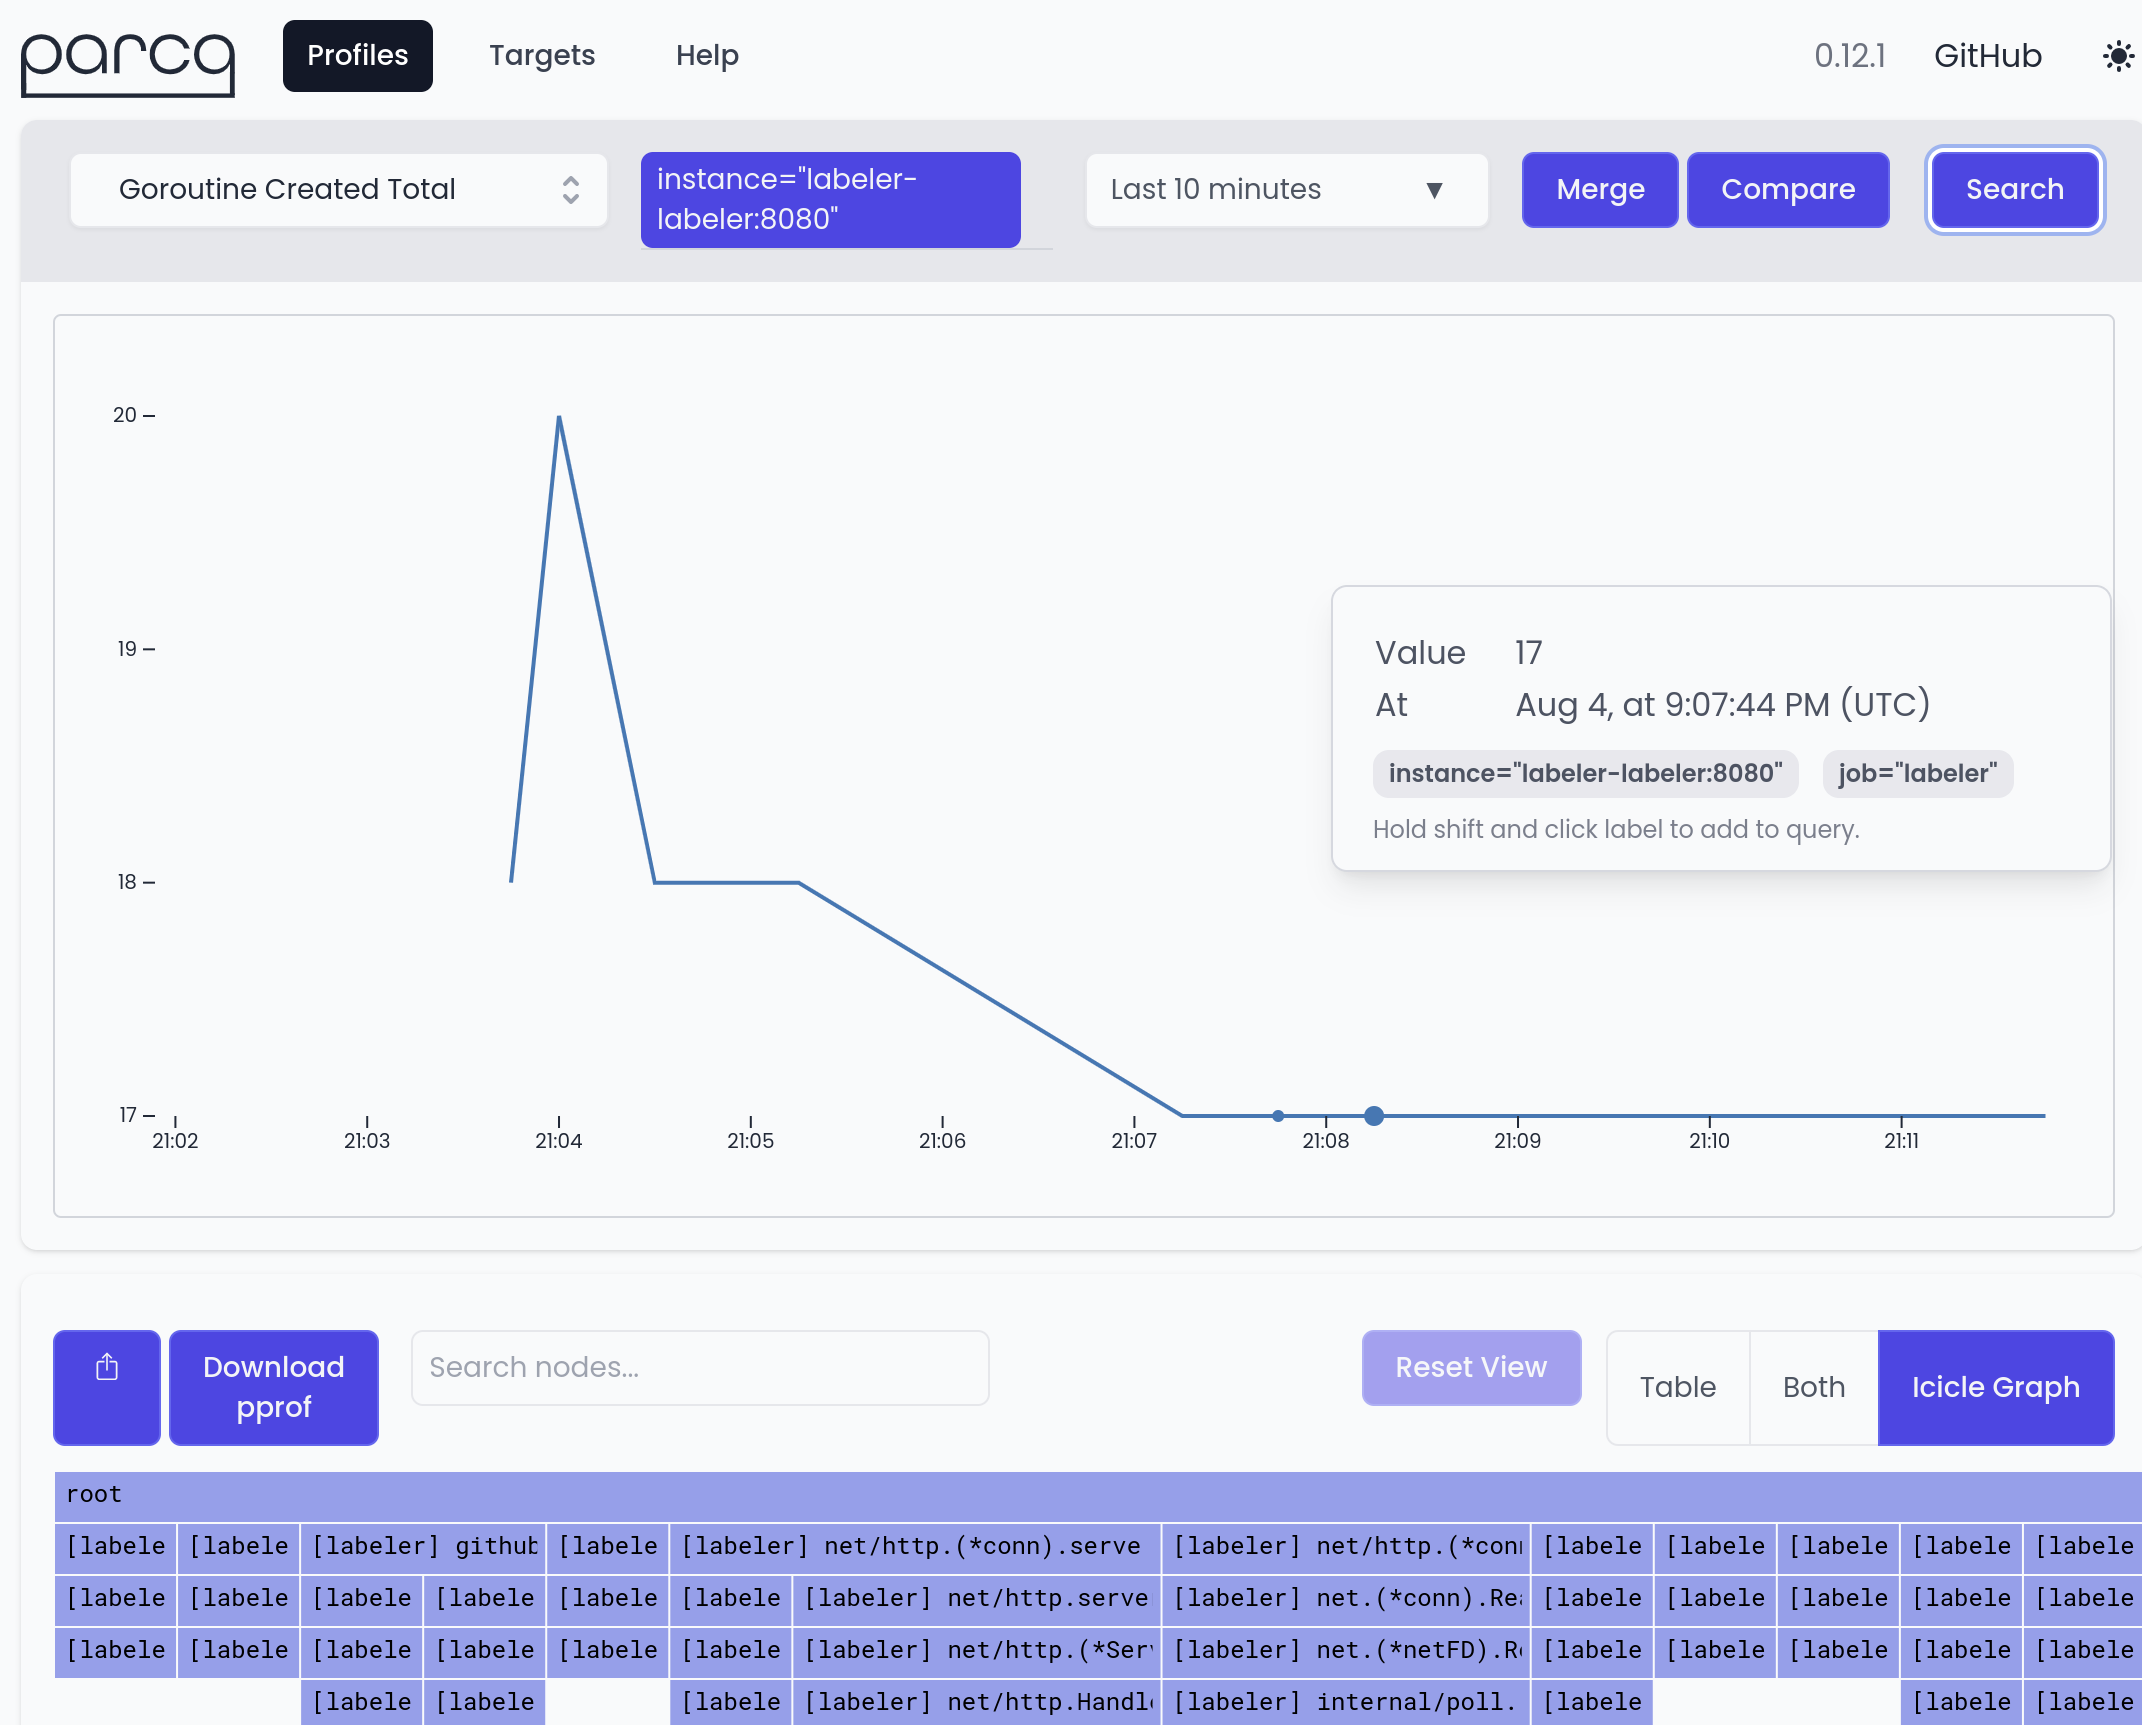Click the time range dropdown arrow
2142x1725 pixels.
1434,190
